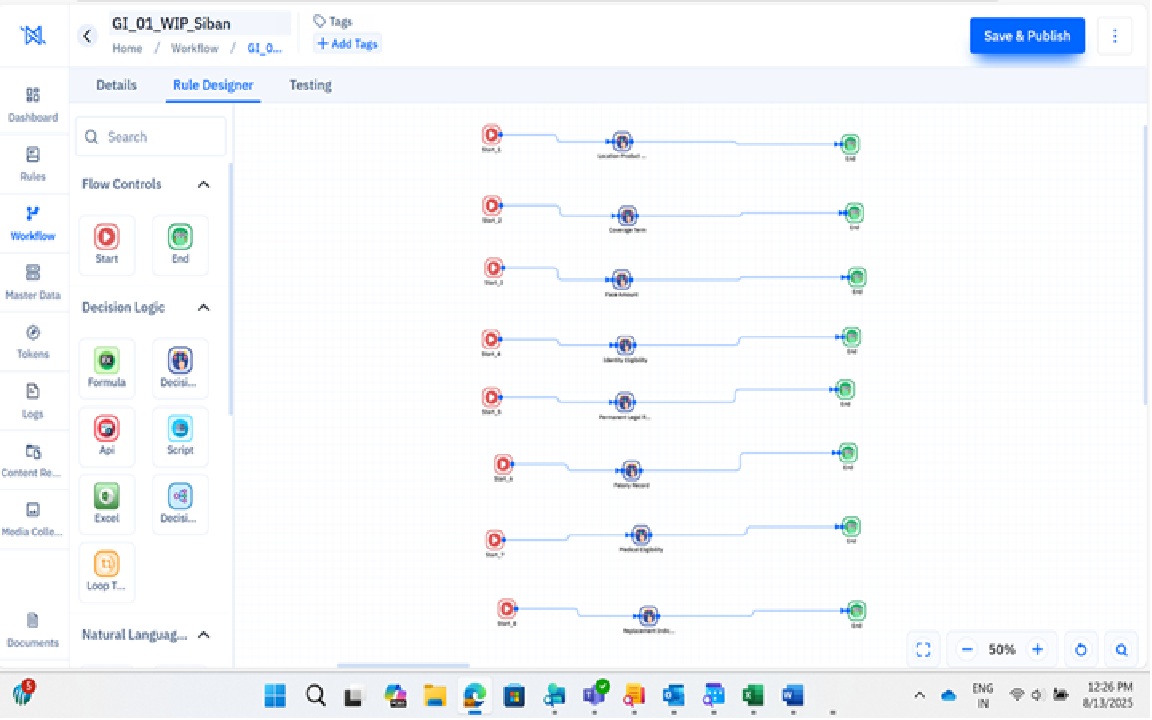This screenshot has width=1152, height=720.
Task: Go back using the left chevron
Action: tap(87, 35)
